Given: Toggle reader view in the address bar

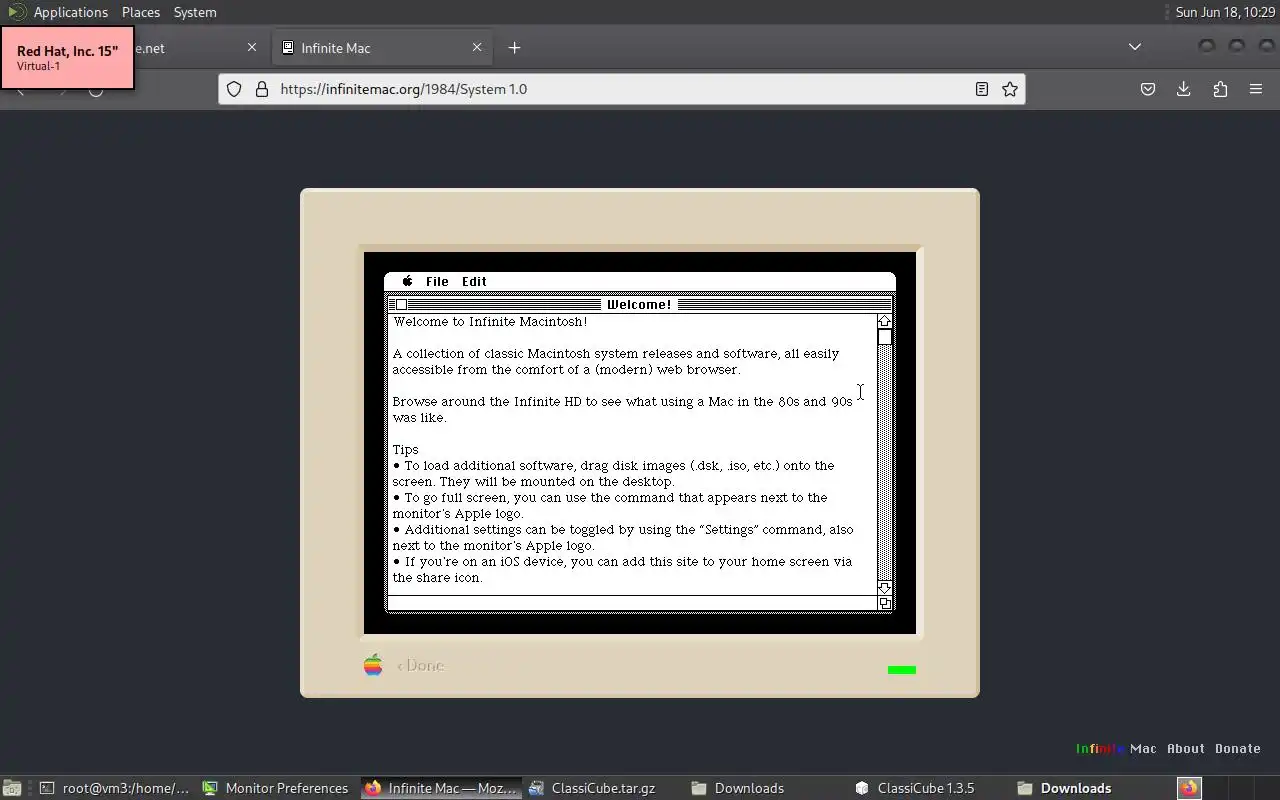Looking at the screenshot, I should [x=982, y=89].
